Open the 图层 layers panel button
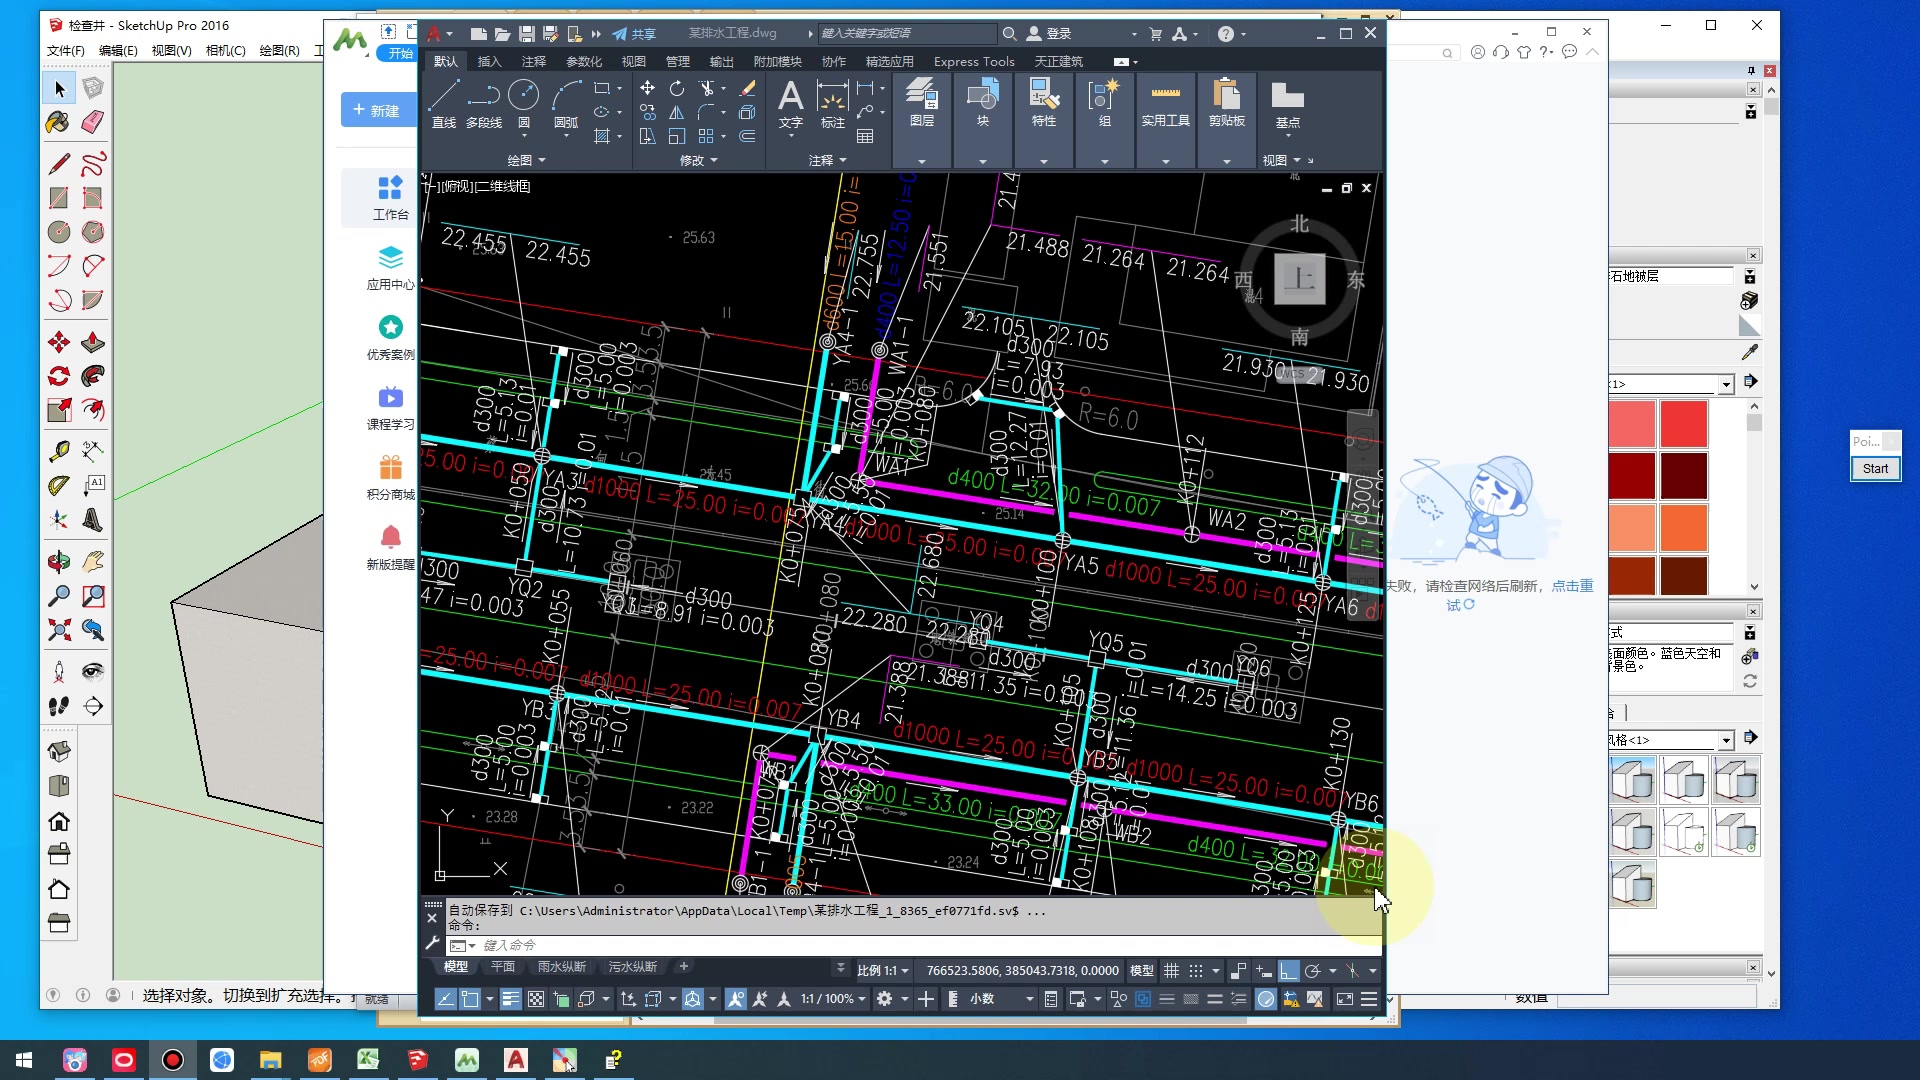Screen dimensions: 1920x1080 click(x=922, y=104)
